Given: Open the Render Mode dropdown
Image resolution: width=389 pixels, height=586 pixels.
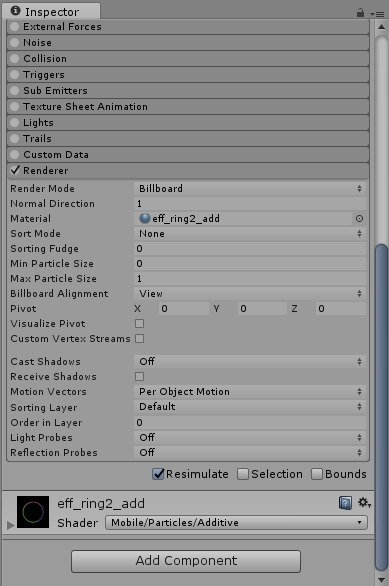Looking at the screenshot, I should pos(250,188).
